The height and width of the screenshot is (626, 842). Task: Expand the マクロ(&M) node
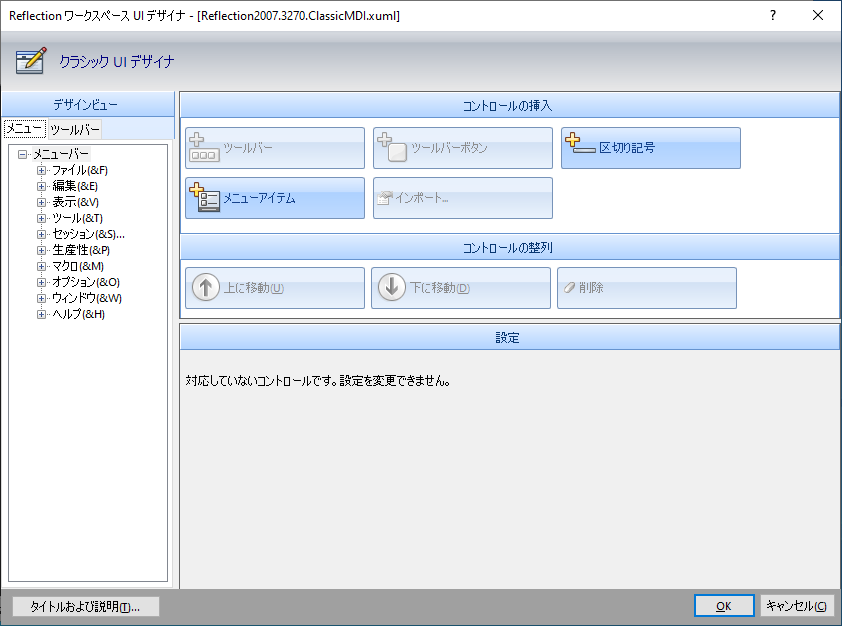41,266
